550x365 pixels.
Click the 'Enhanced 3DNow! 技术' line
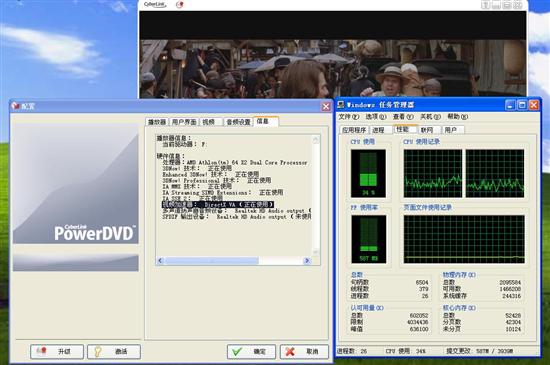(210, 175)
